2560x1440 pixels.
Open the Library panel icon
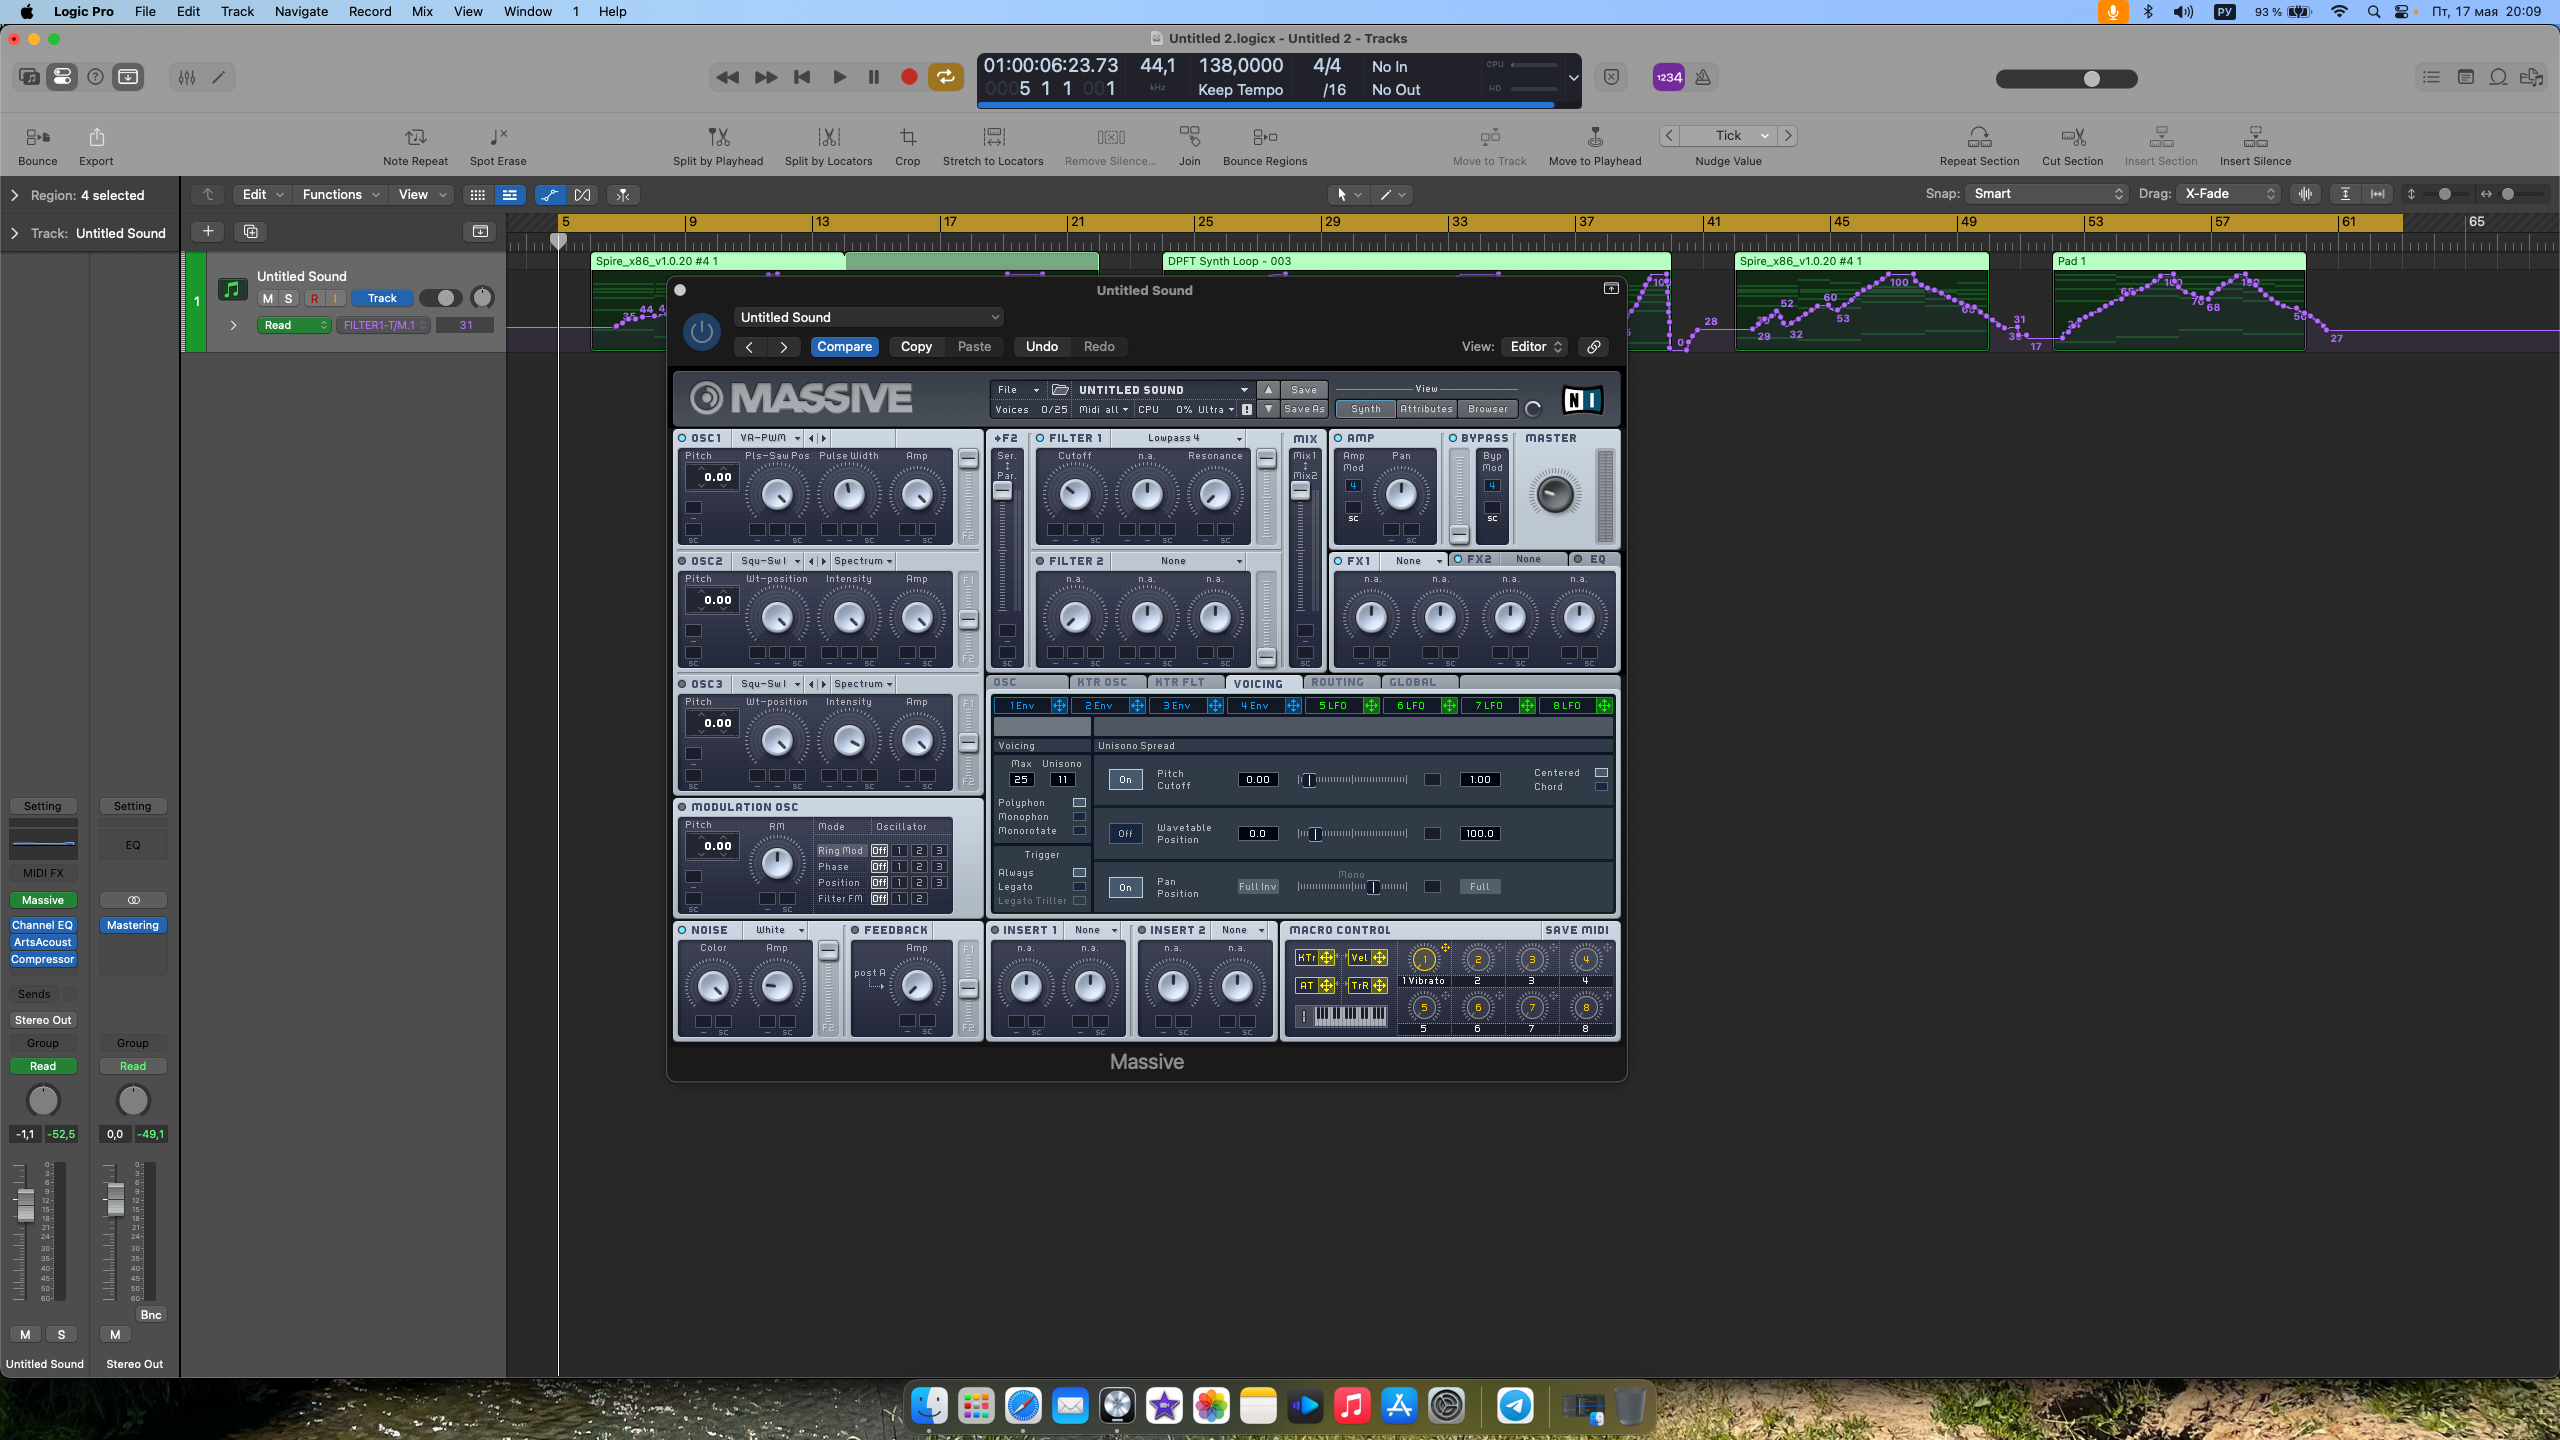29,77
